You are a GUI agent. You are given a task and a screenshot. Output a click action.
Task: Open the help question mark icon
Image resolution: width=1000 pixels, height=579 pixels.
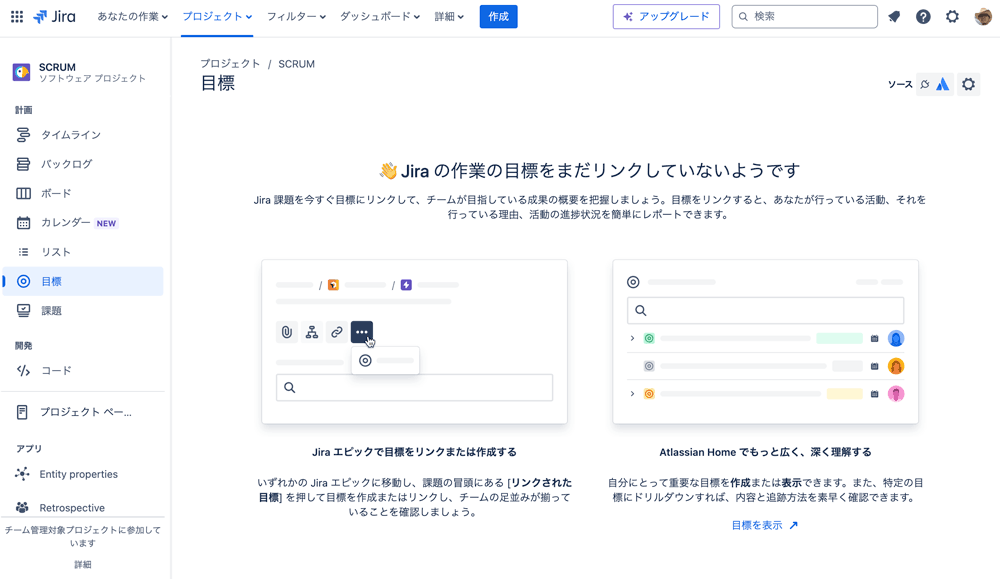click(923, 17)
